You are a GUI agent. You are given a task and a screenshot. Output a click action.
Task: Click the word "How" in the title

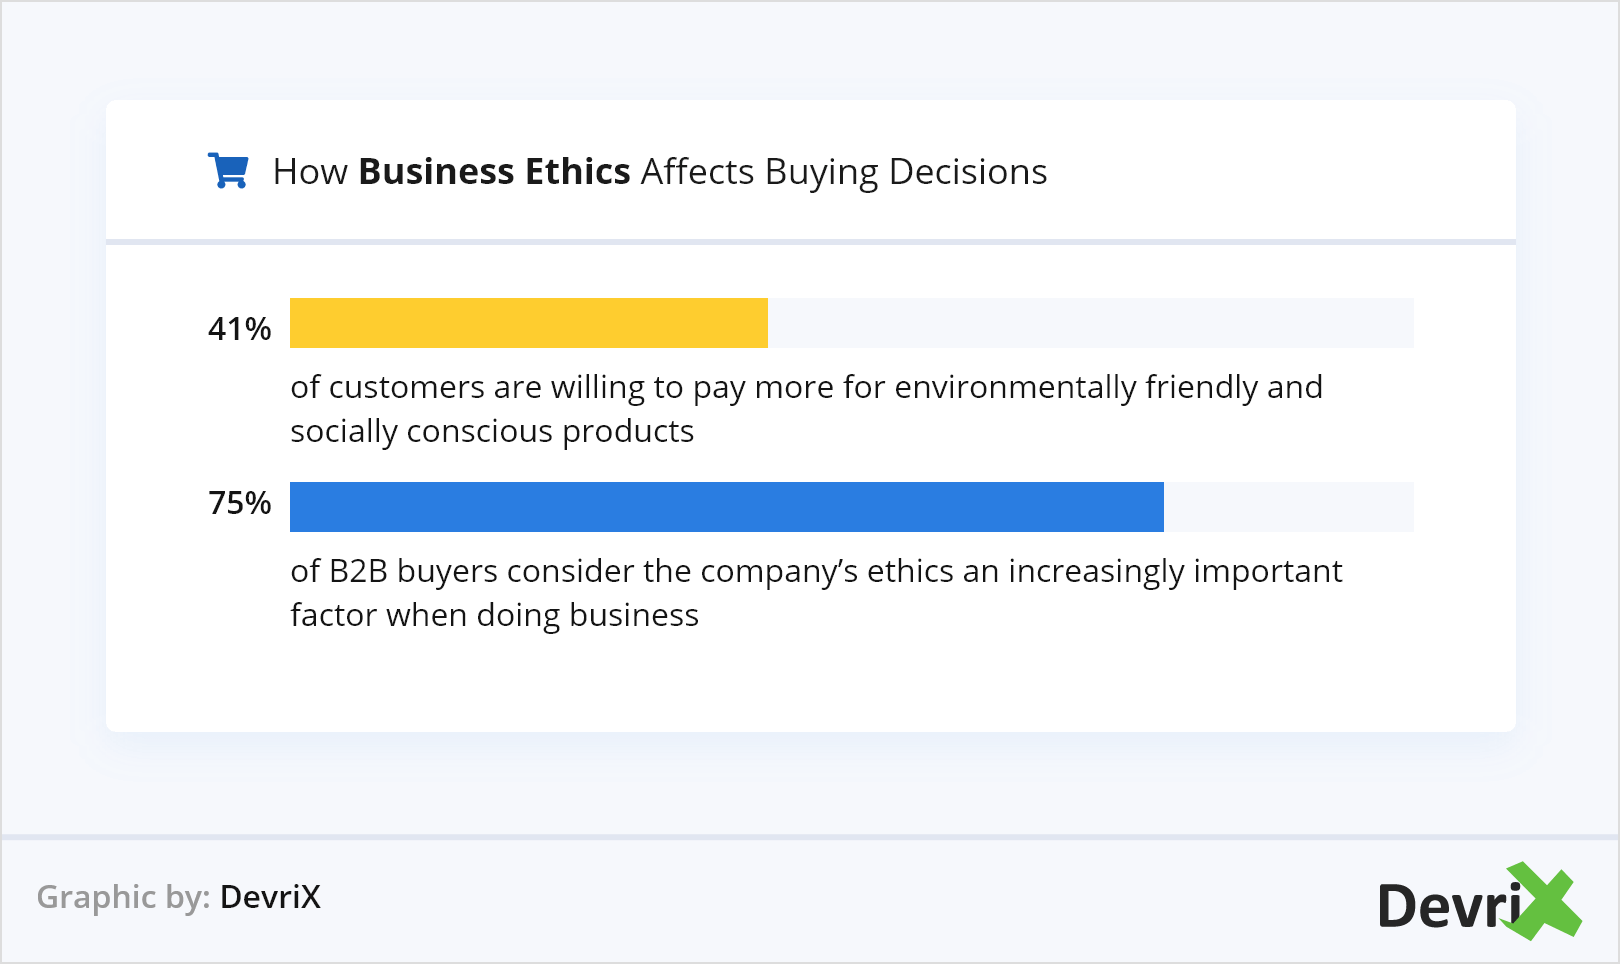click(310, 172)
